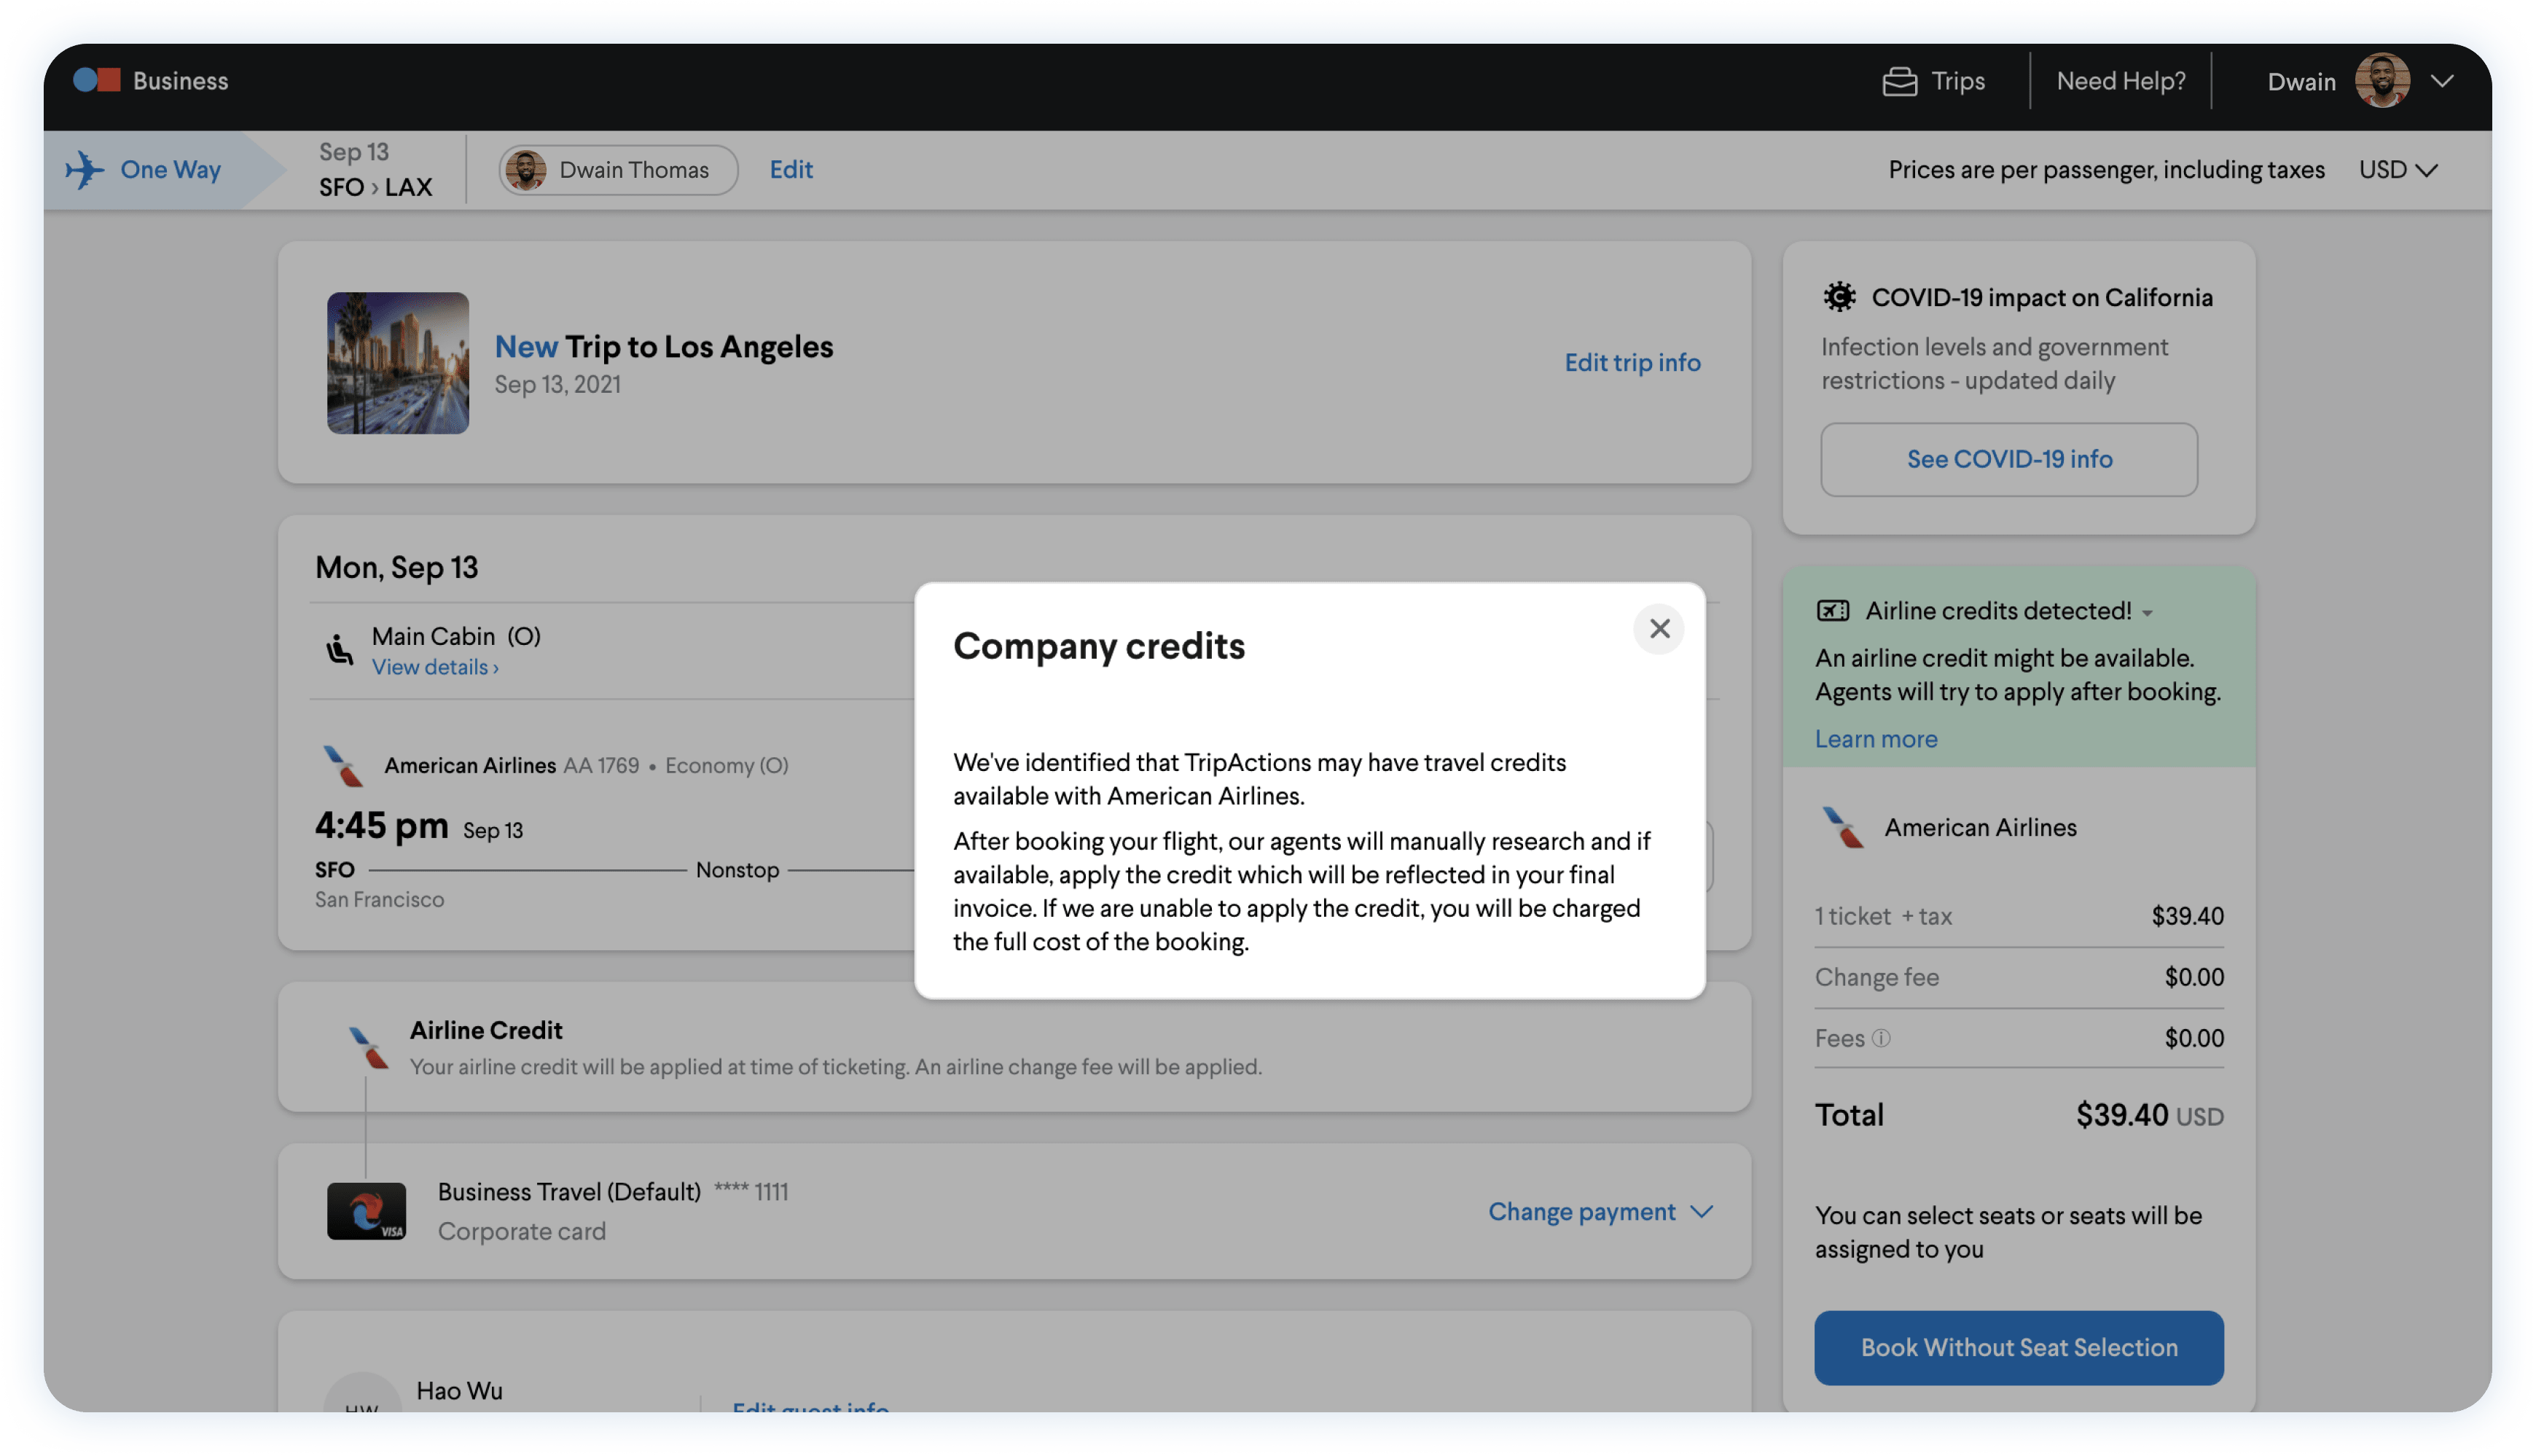Viewport: 2536px width, 1456px height.
Task: Click the Trips suitcase icon
Action: pos(1900,81)
